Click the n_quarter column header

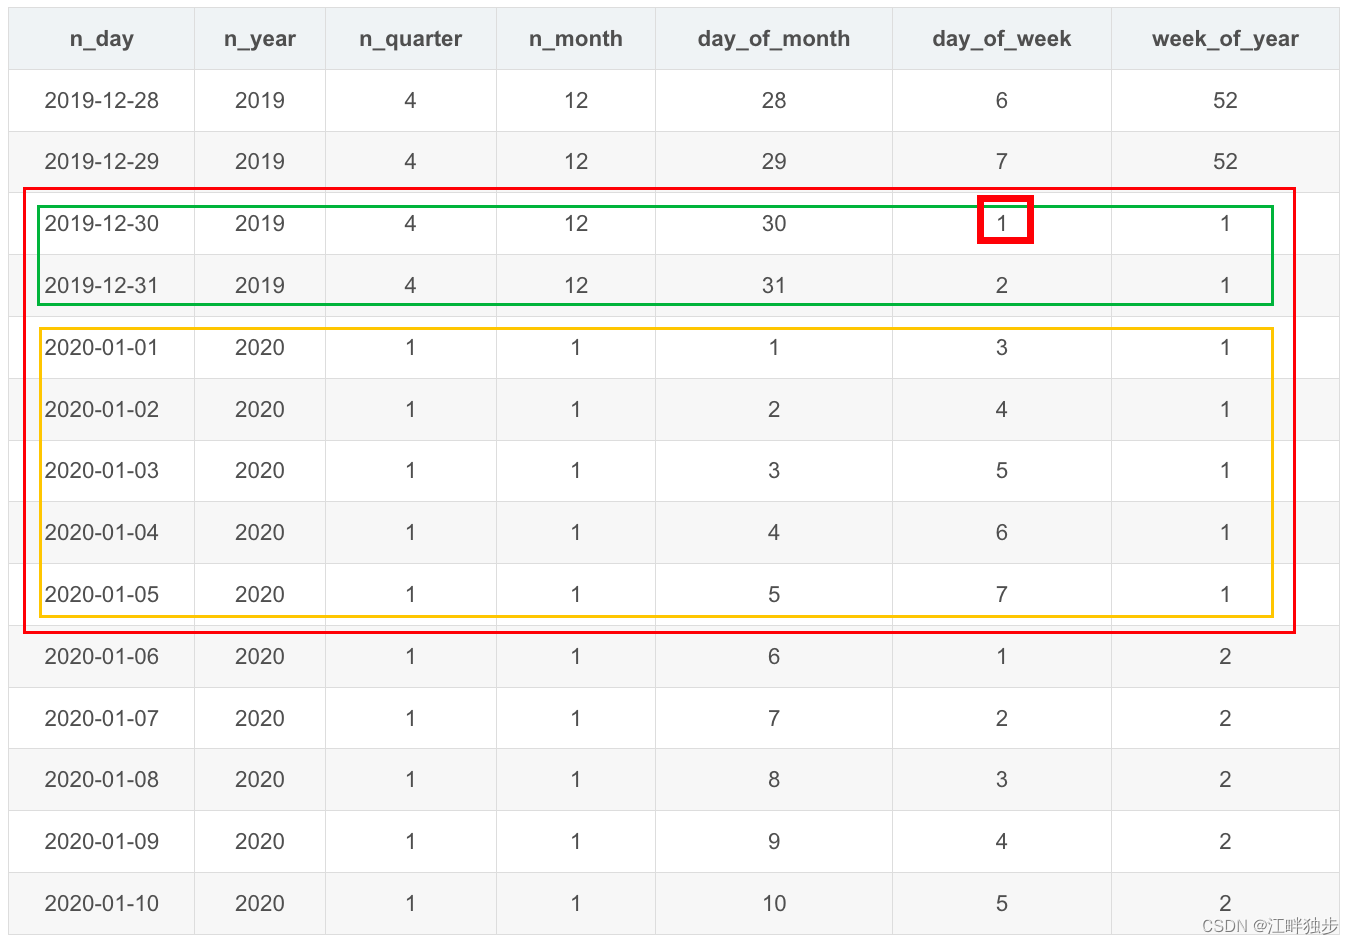[x=411, y=39]
